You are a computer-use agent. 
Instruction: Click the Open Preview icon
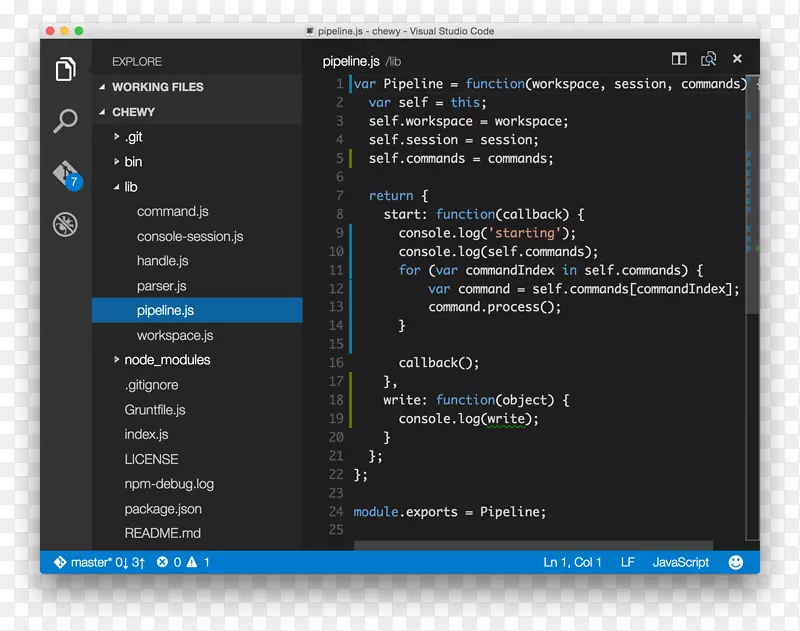click(x=708, y=59)
